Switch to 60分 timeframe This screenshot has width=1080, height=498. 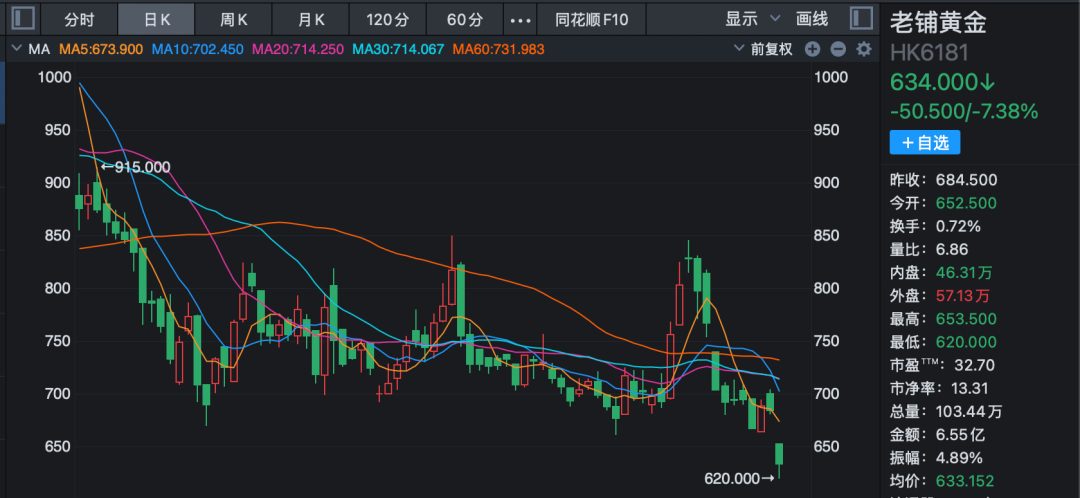[465, 19]
